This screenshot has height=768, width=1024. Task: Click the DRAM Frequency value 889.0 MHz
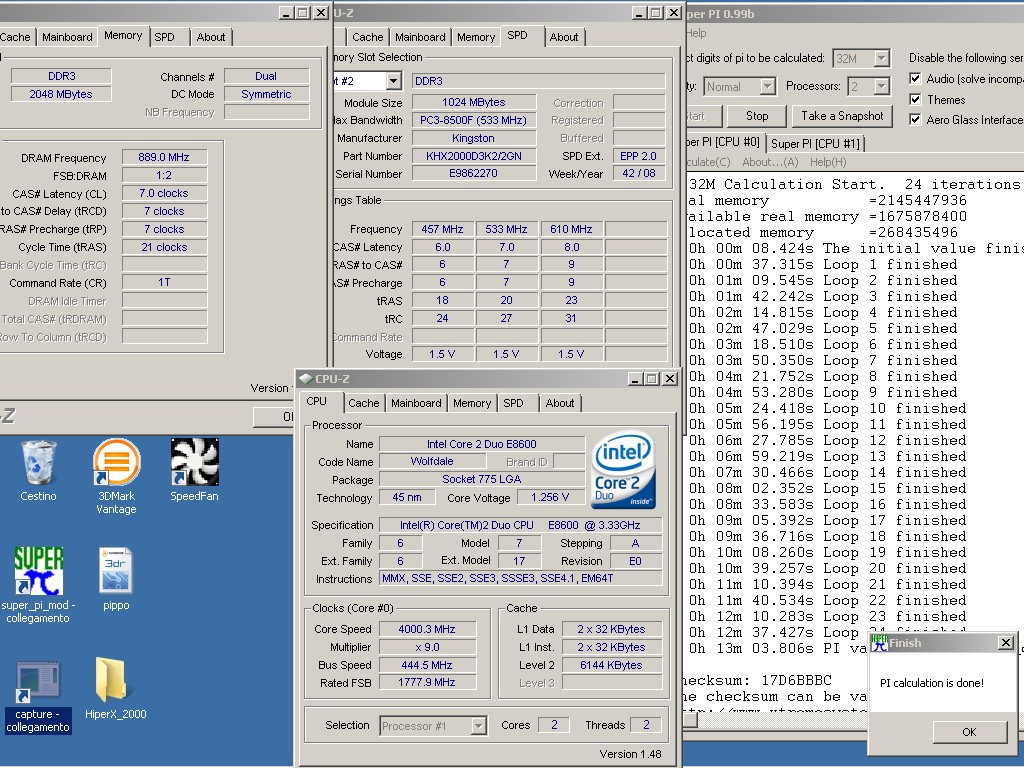(164, 157)
